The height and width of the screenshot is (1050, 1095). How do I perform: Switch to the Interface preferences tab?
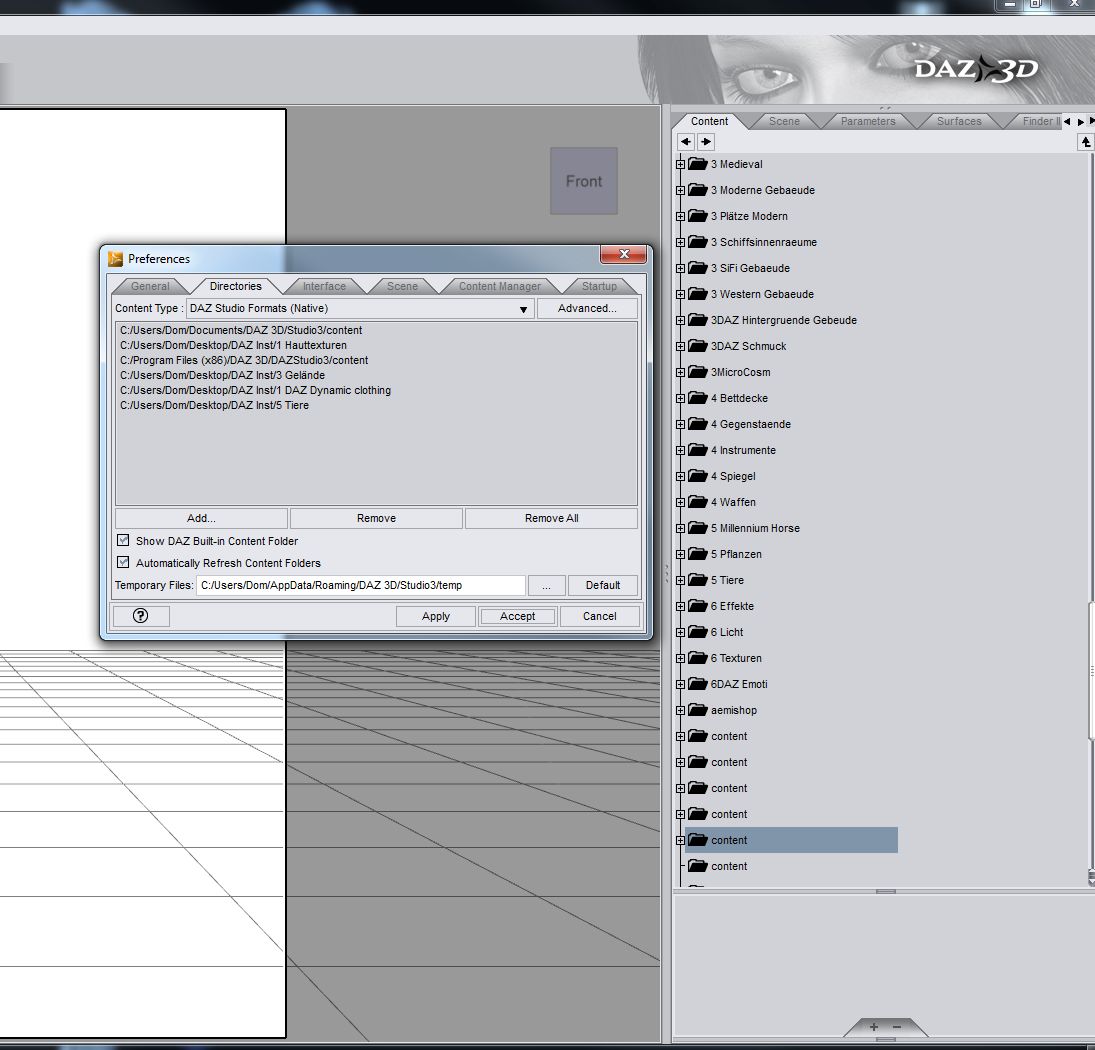[324, 286]
